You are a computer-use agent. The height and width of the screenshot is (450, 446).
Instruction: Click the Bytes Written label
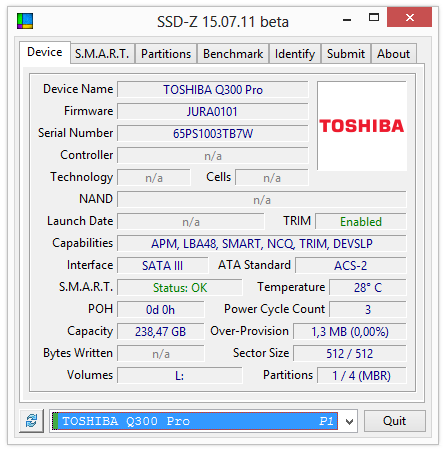click(x=78, y=353)
